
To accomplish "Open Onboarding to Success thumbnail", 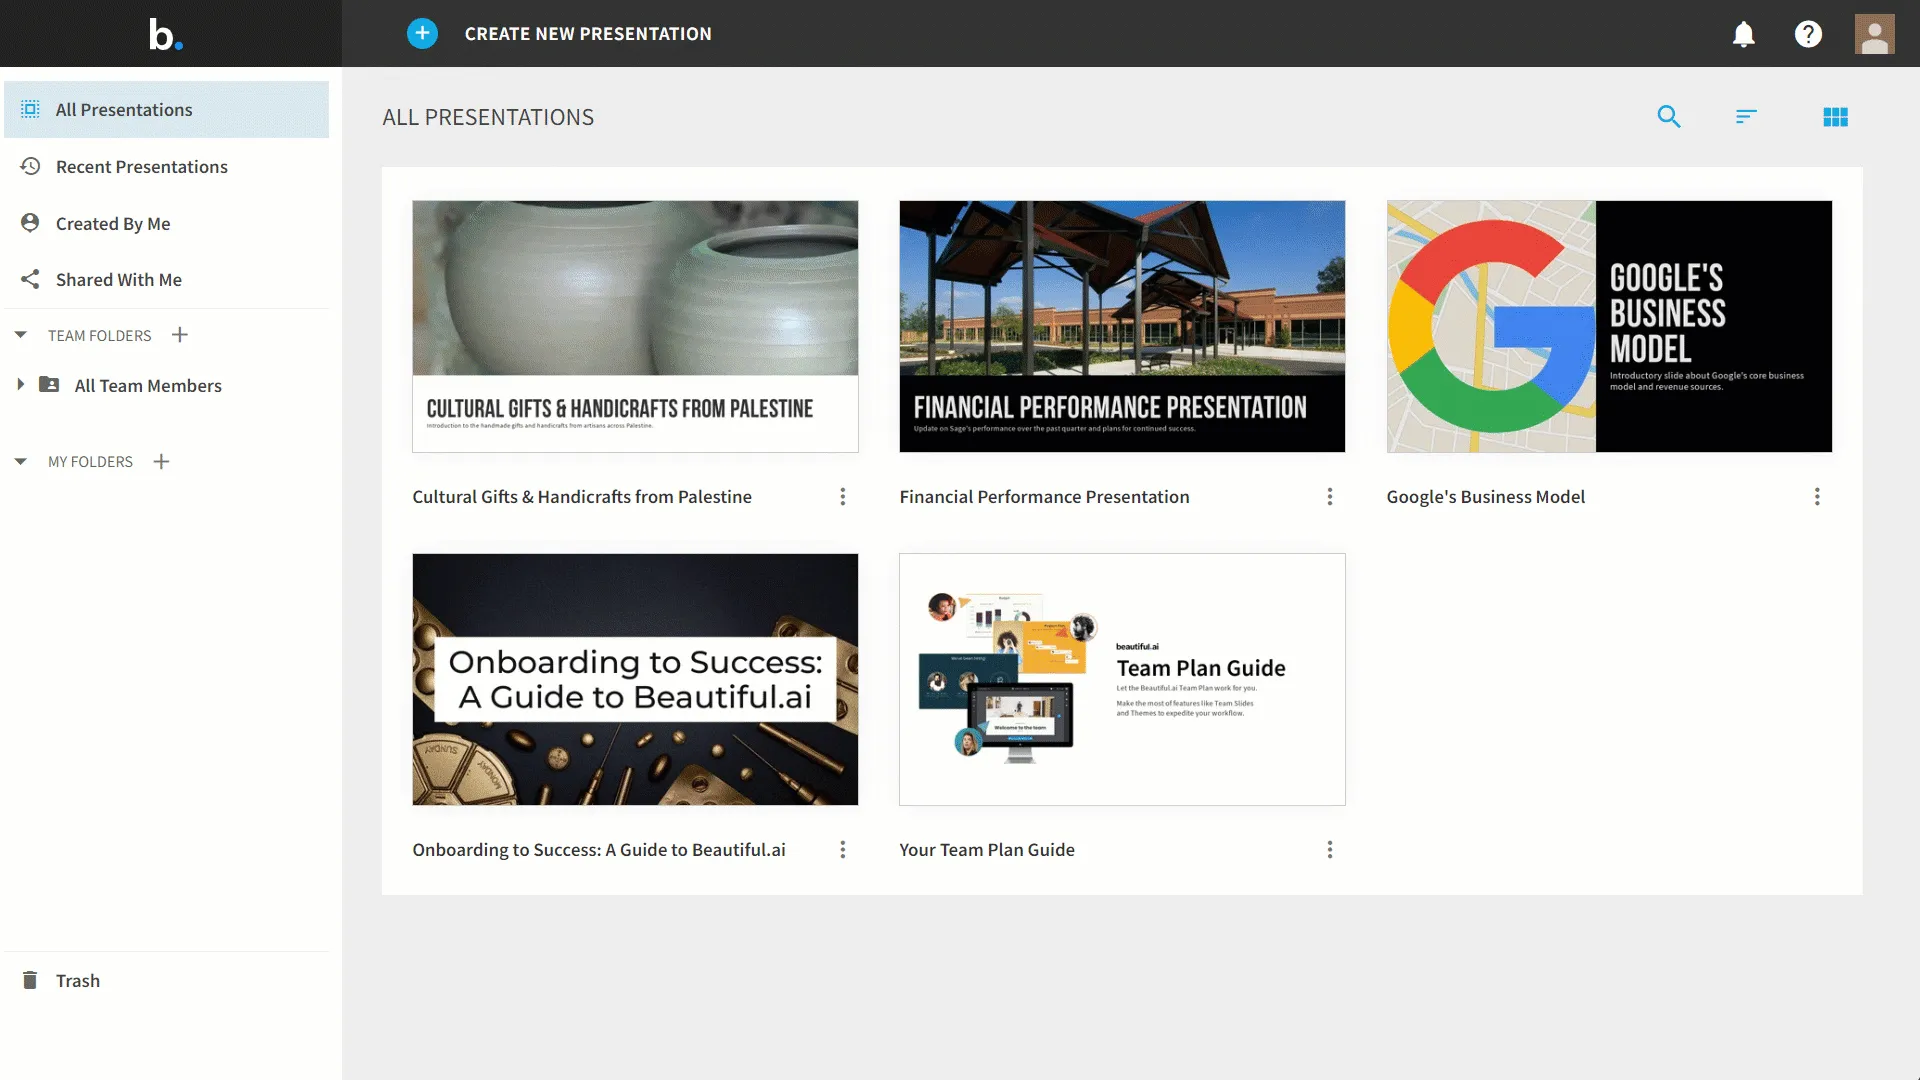I will [x=635, y=679].
